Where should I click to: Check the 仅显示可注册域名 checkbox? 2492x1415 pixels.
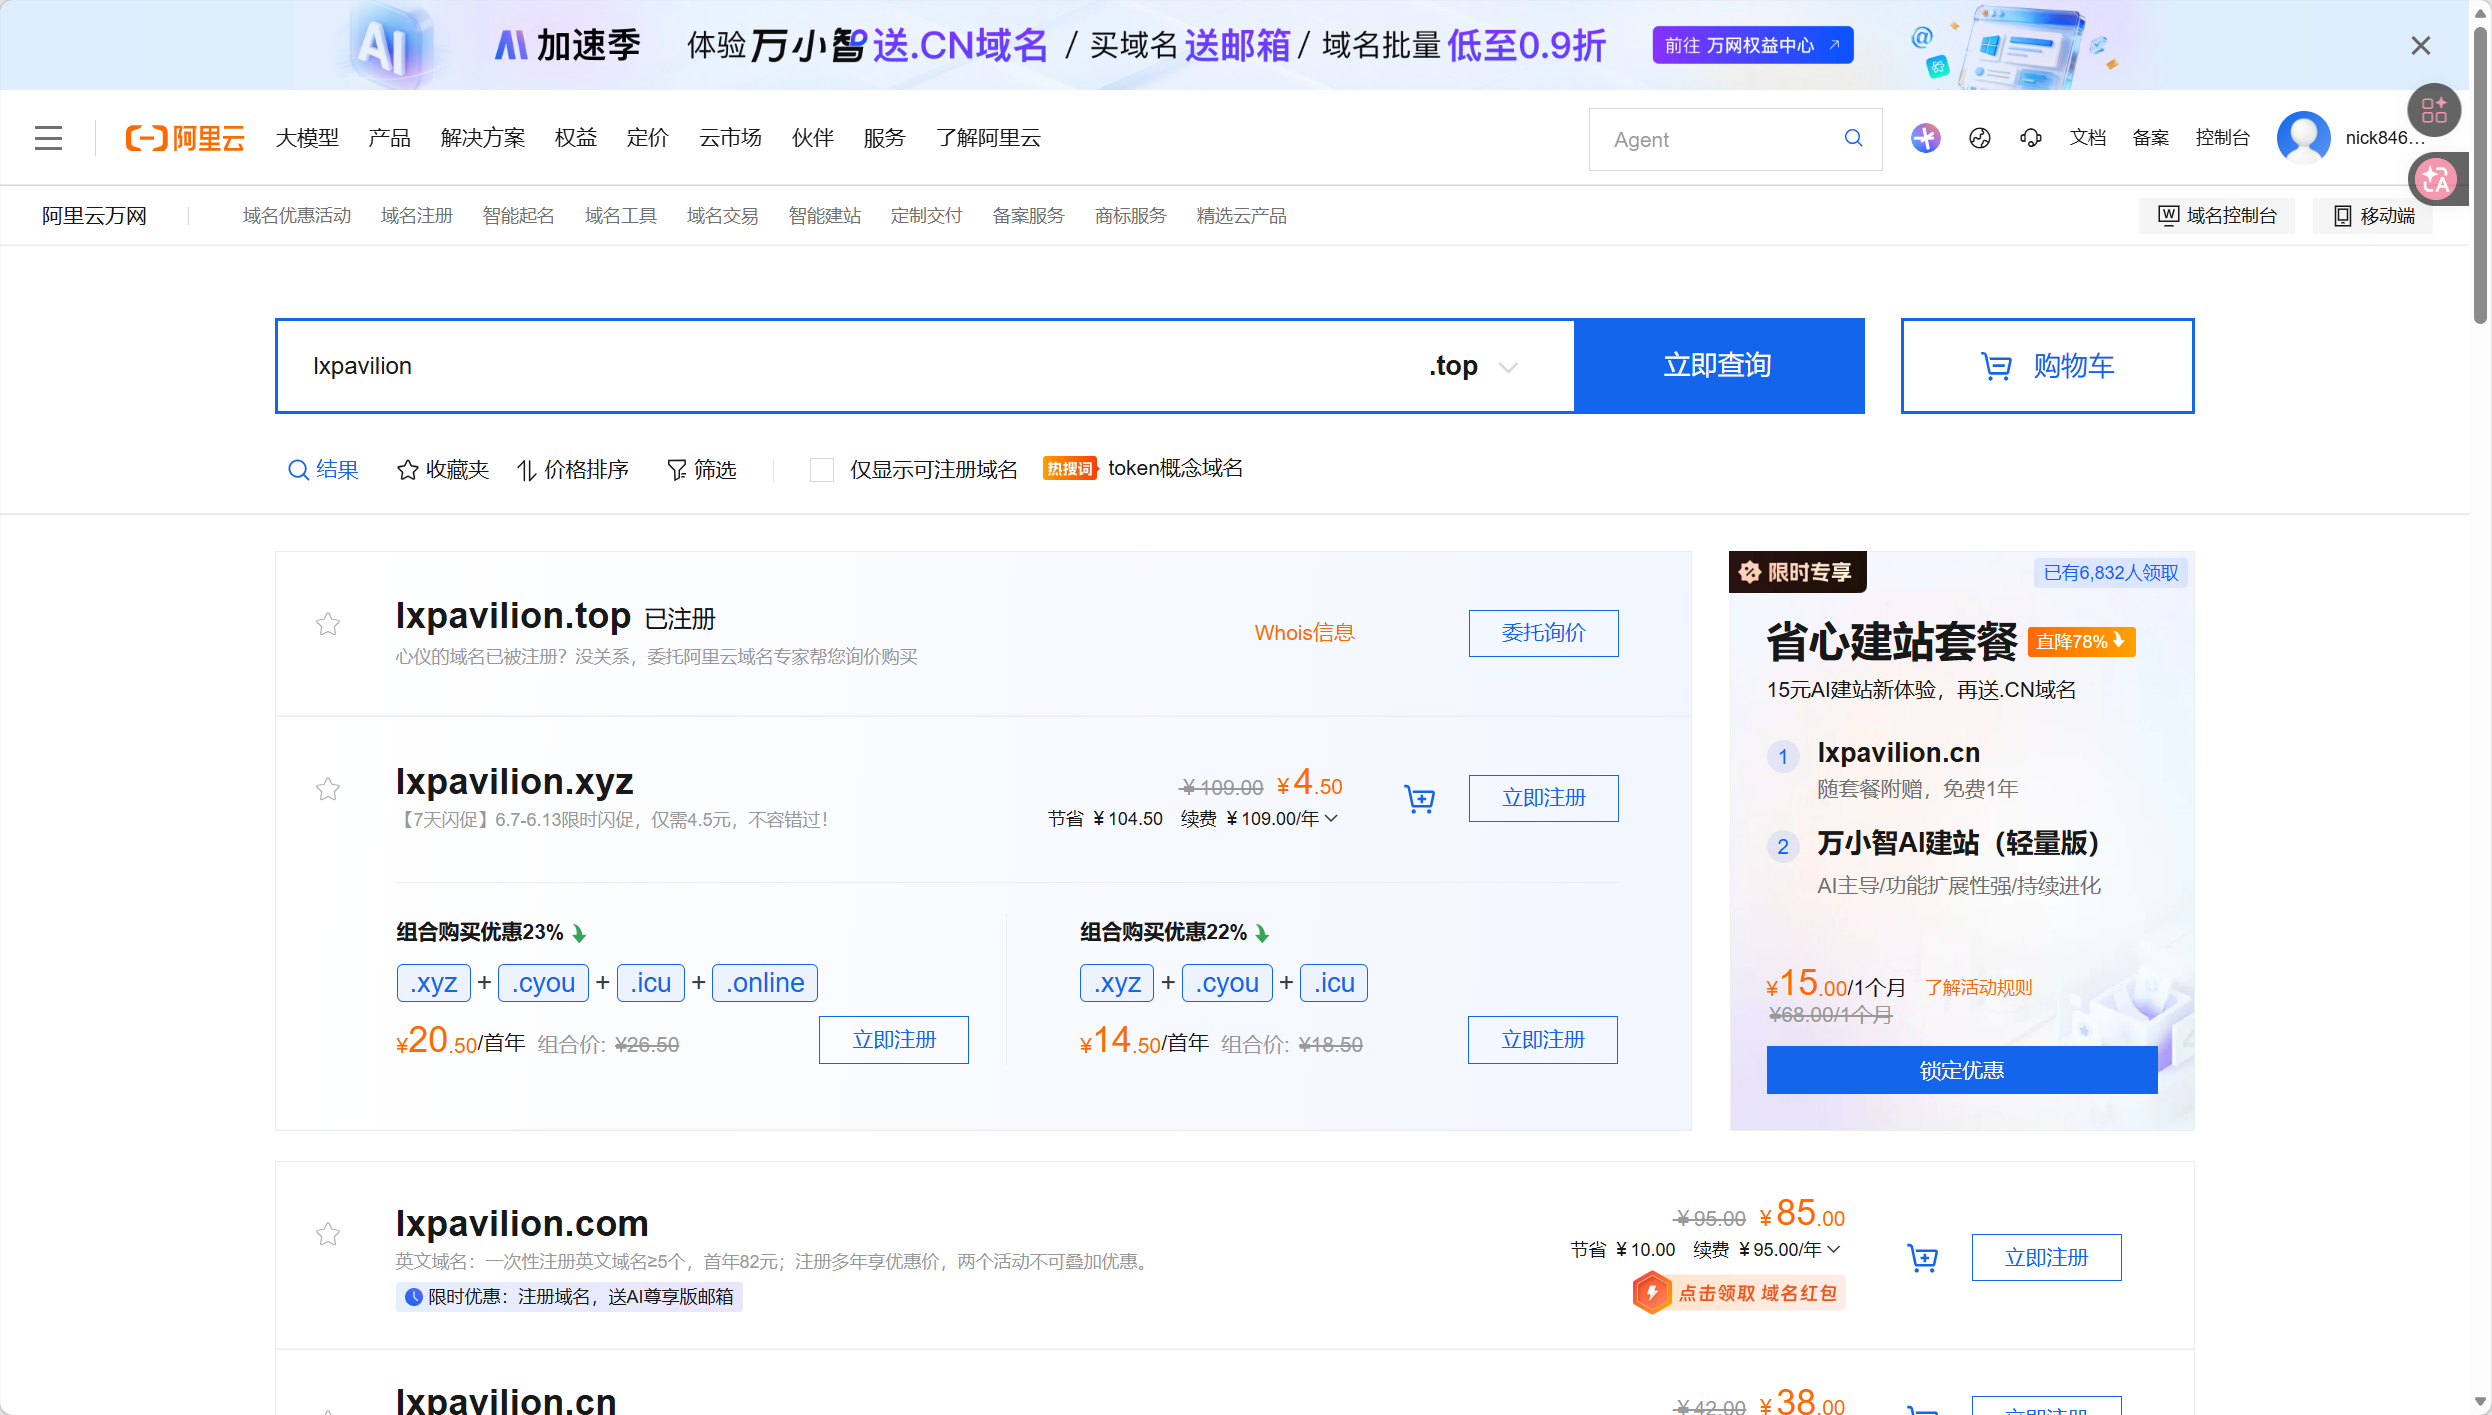(x=822, y=470)
